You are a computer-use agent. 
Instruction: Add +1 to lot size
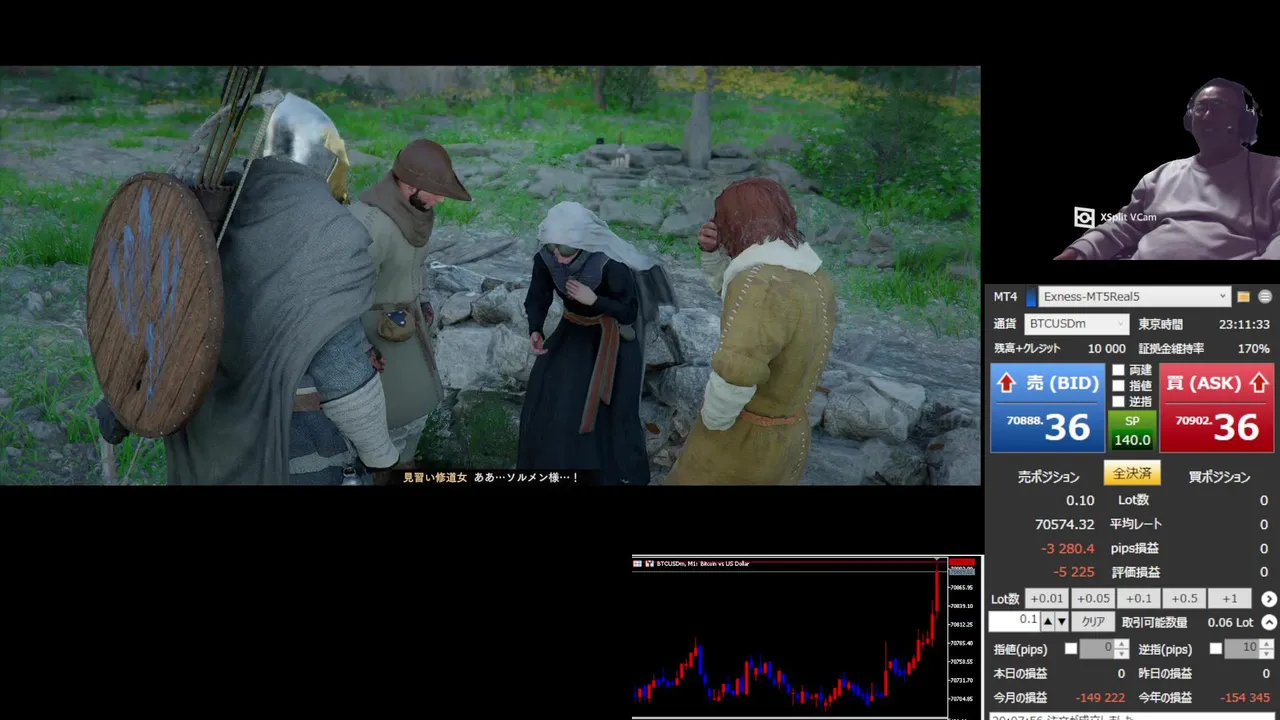click(1230, 599)
